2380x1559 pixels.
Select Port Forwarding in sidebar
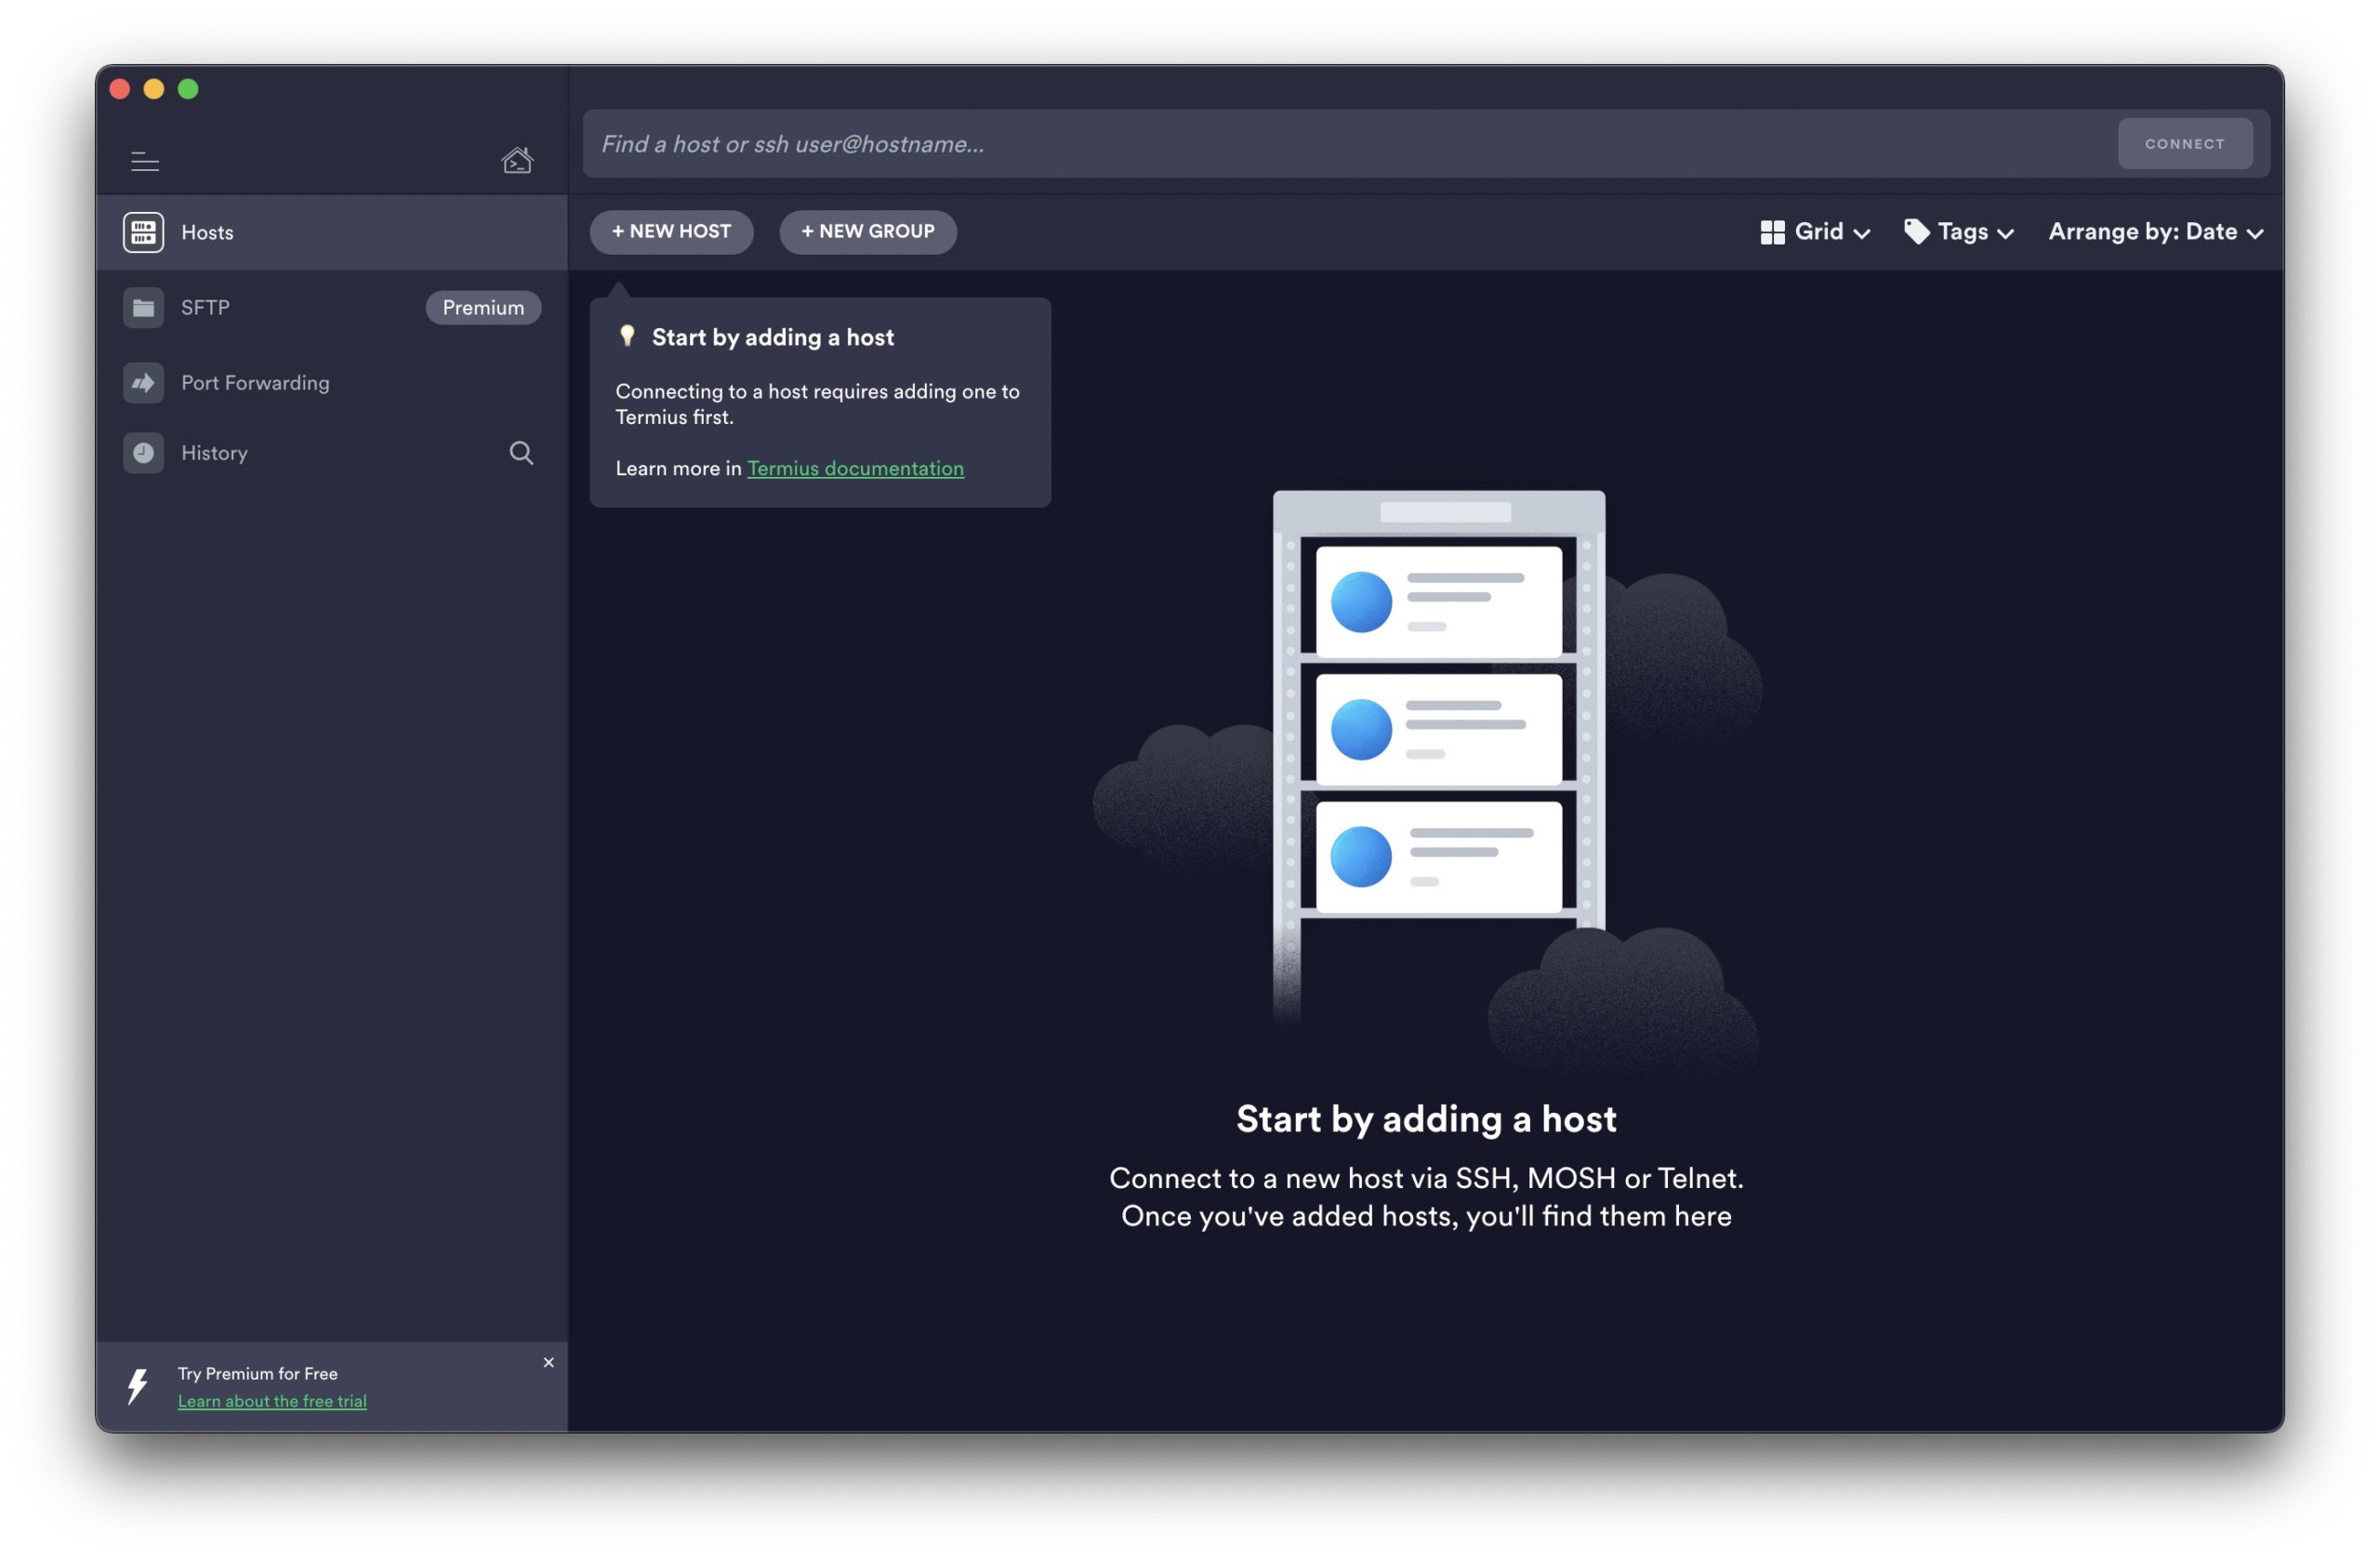click(x=255, y=383)
